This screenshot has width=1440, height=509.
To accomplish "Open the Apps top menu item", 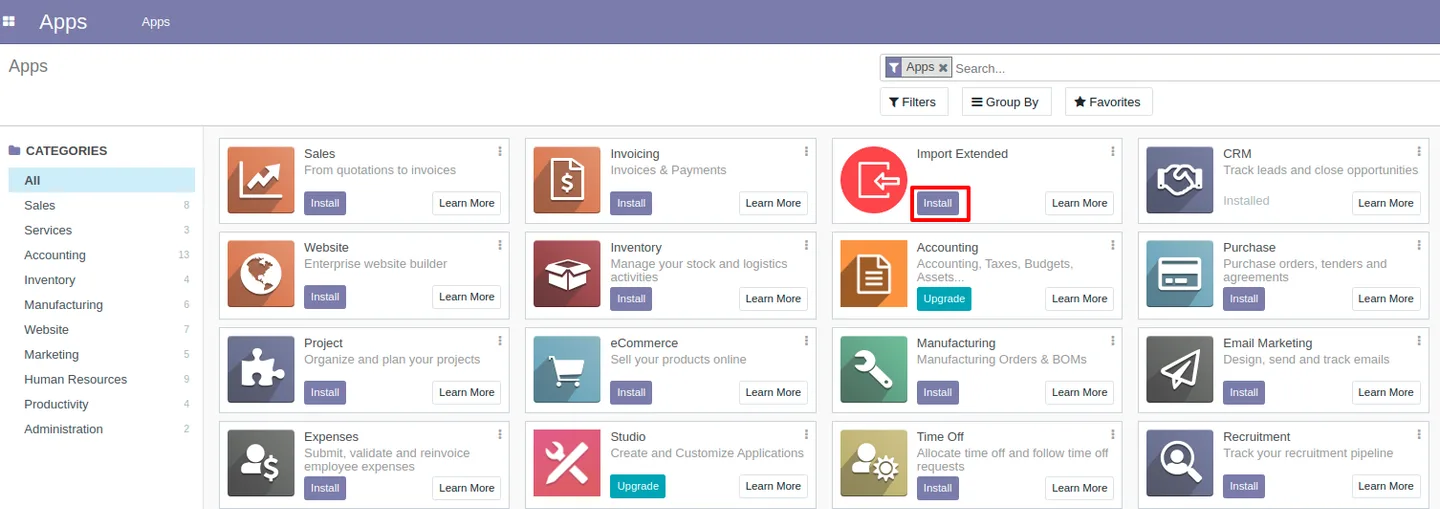I will point(156,21).
